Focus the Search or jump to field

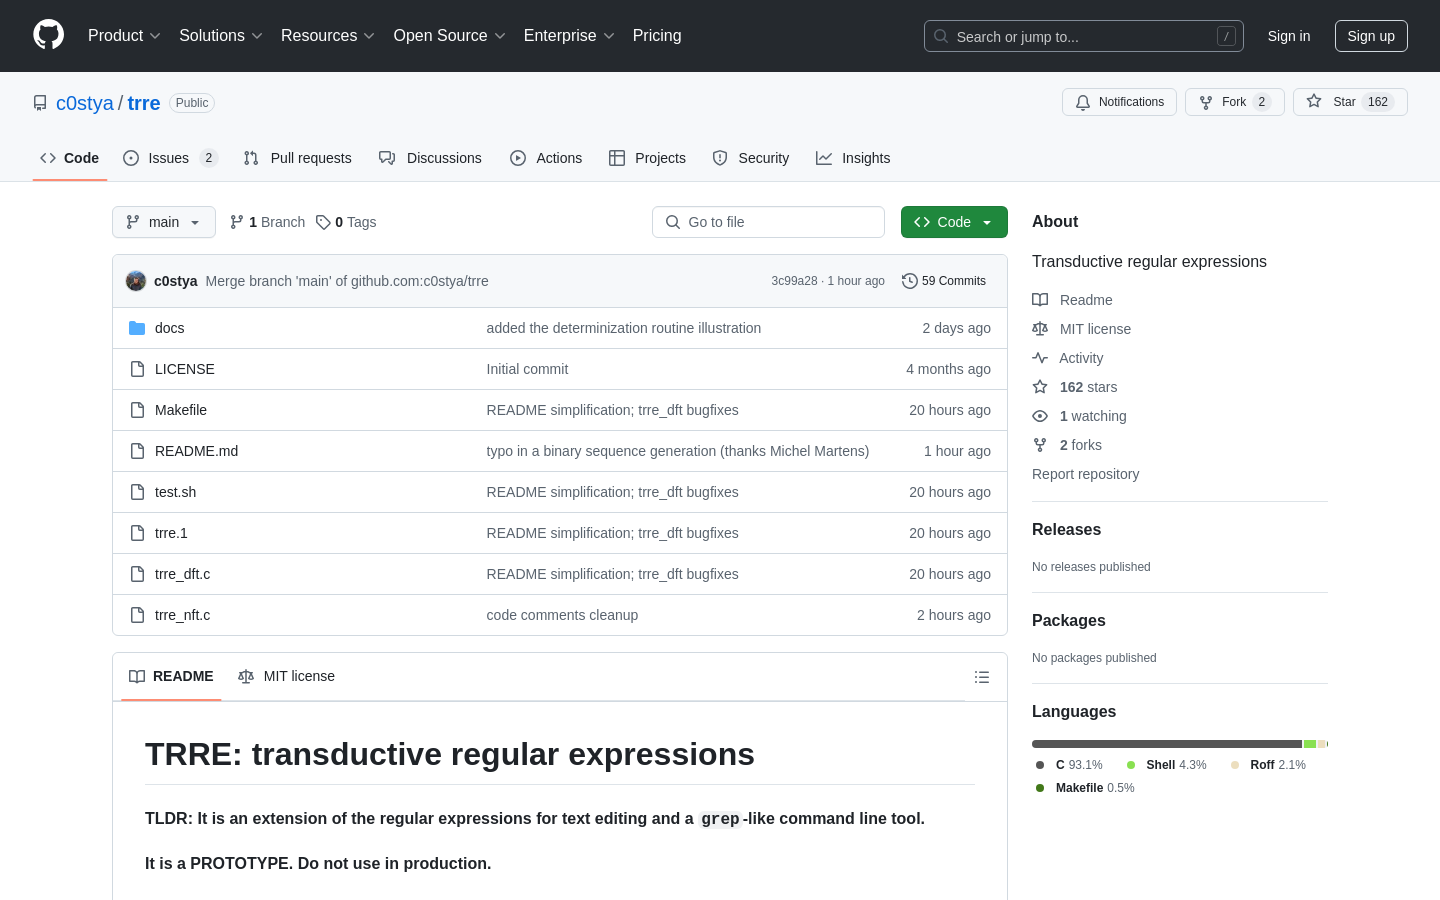point(1084,36)
